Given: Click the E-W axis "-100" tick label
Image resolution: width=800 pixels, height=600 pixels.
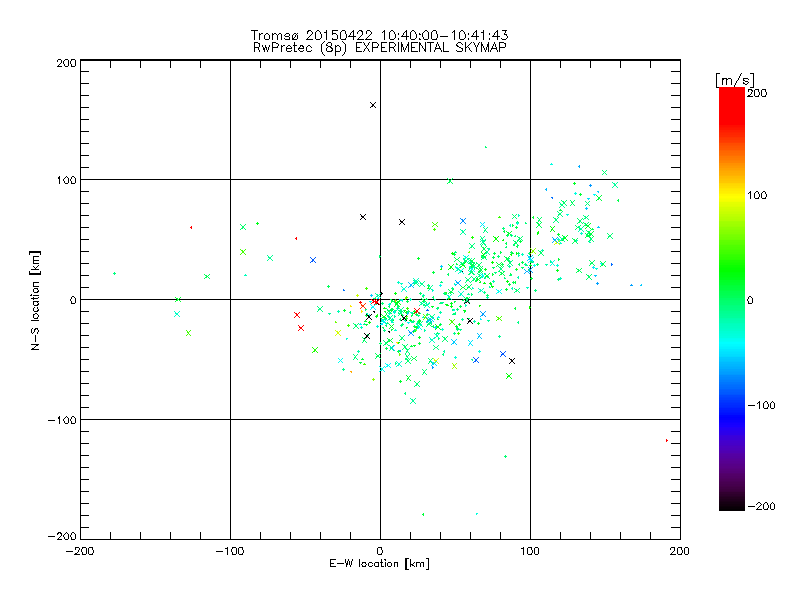Looking at the screenshot, I should click(230, 551).
